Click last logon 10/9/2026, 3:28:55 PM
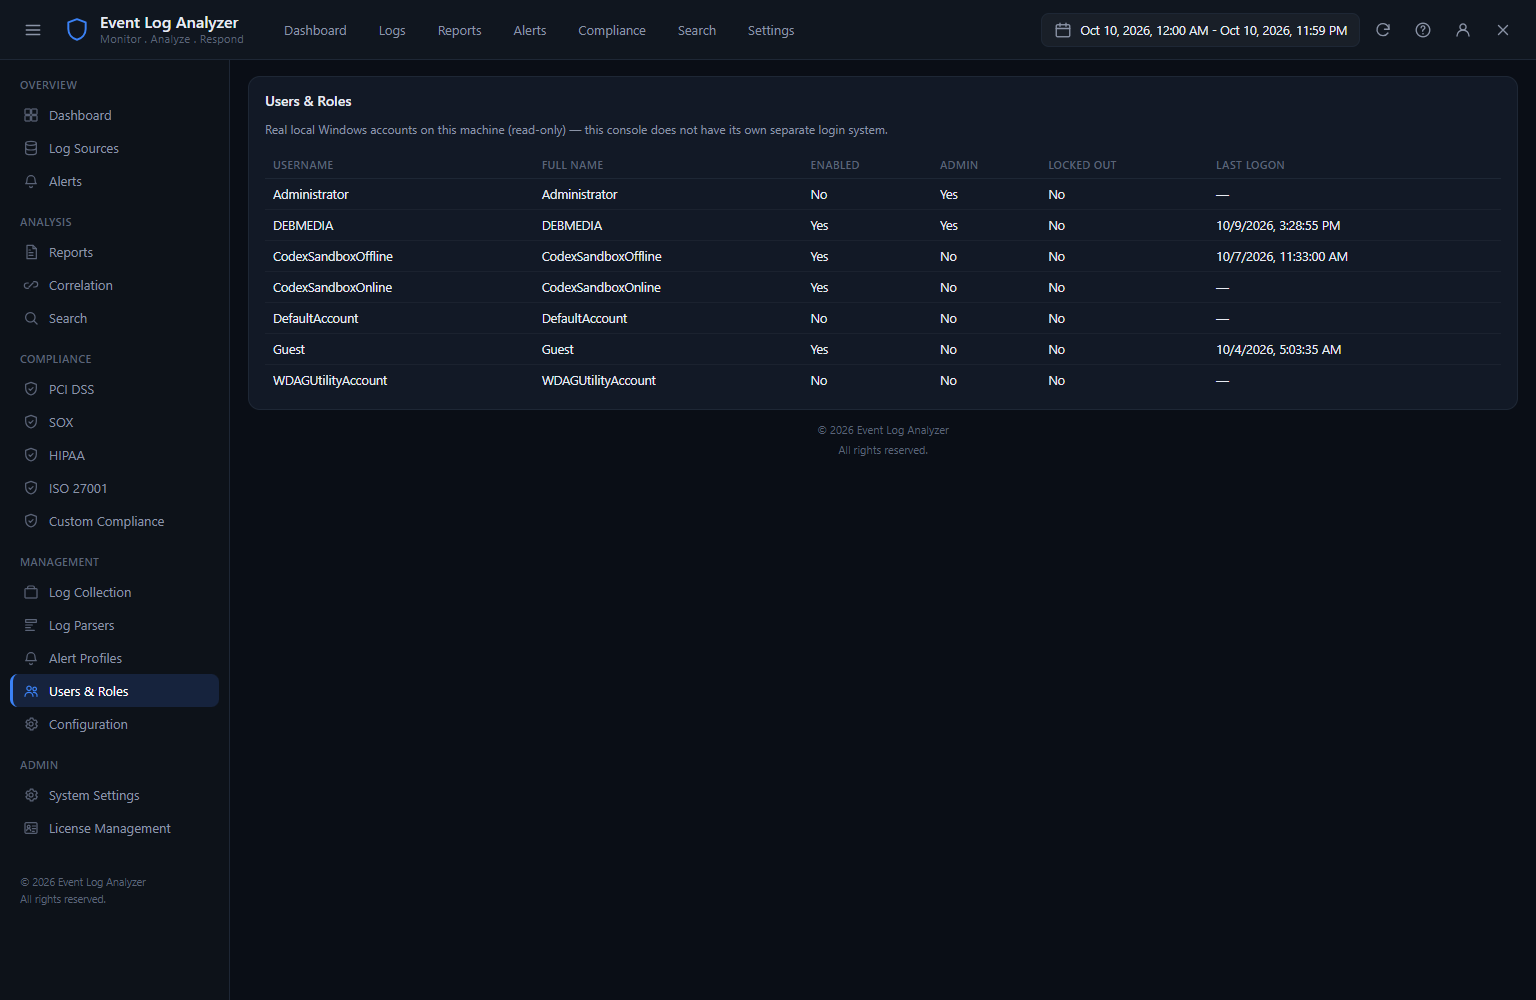The image size is (1536, 1000). pos(1278,226)
